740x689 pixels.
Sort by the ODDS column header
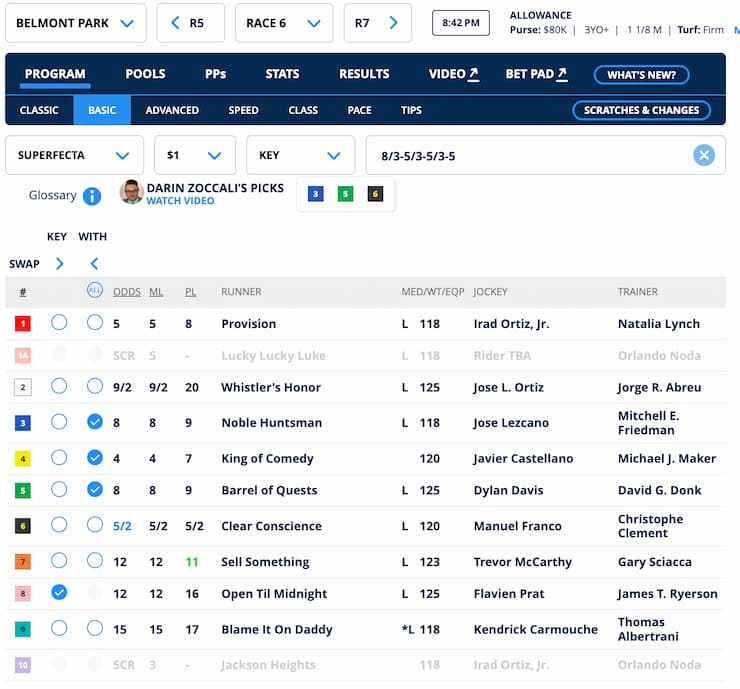pyautogui.click(x=126, y=292)
